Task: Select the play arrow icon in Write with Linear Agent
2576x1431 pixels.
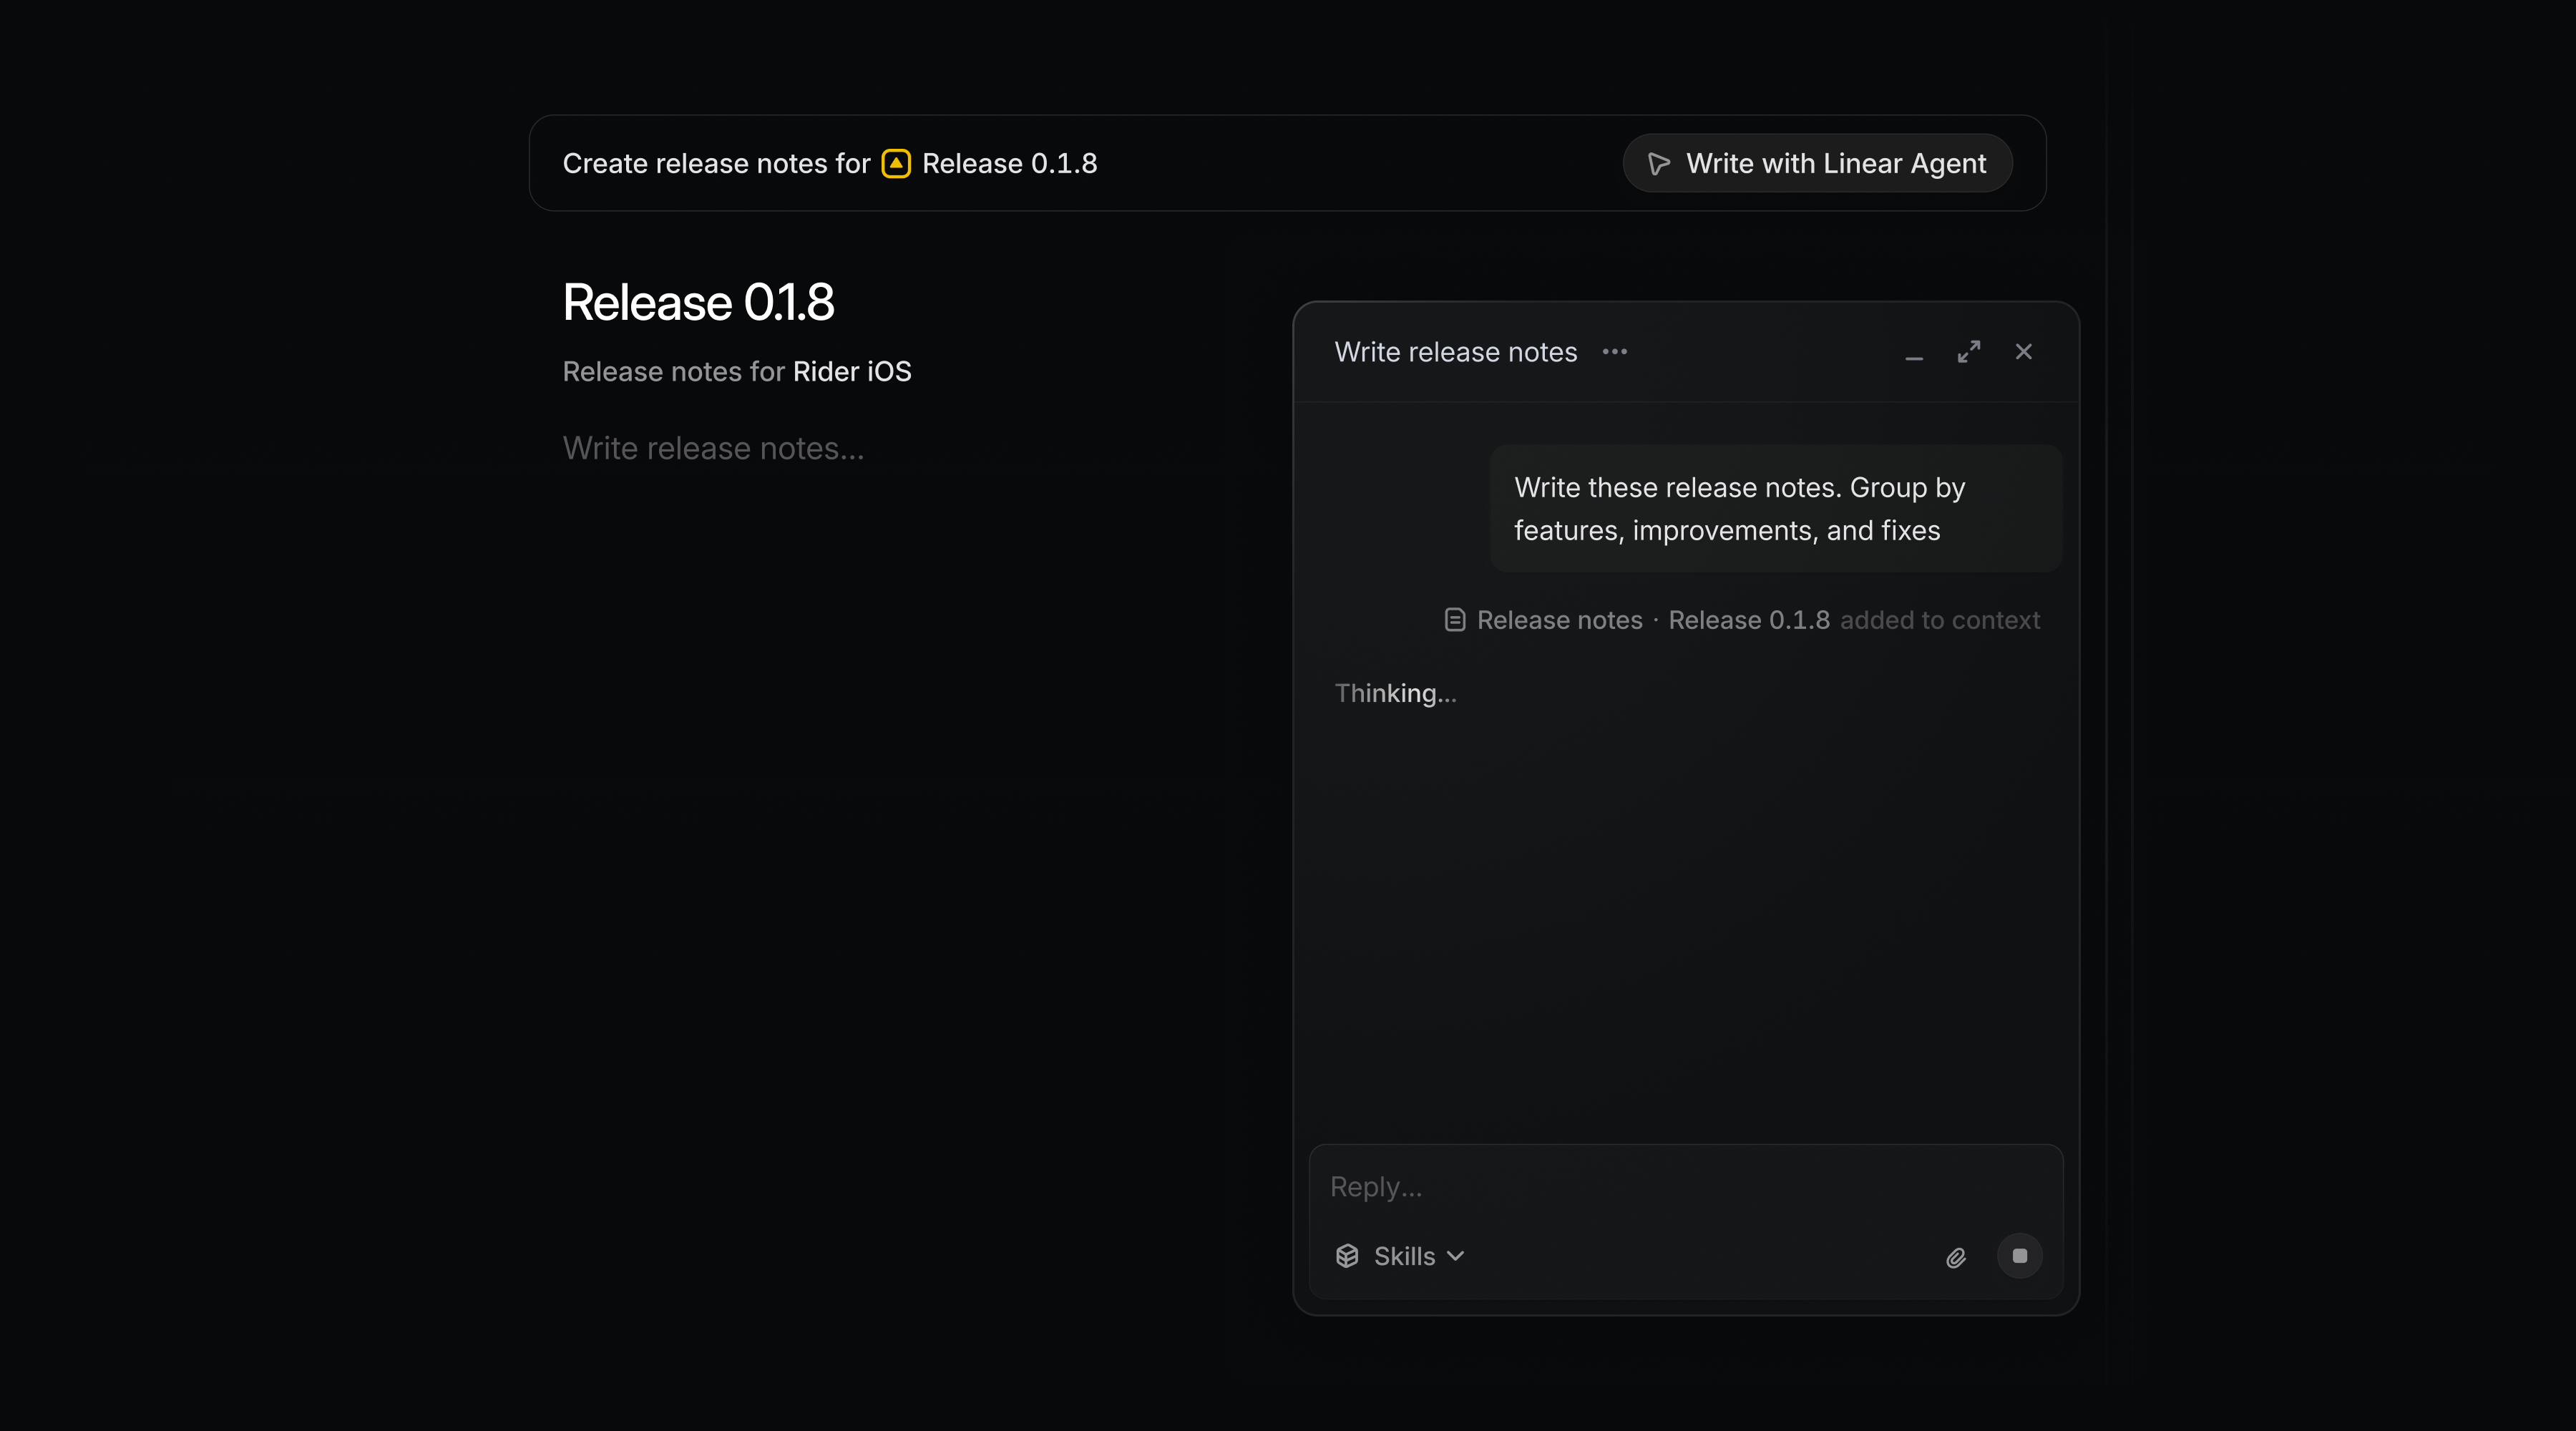Action: [x=1658, y=163]
